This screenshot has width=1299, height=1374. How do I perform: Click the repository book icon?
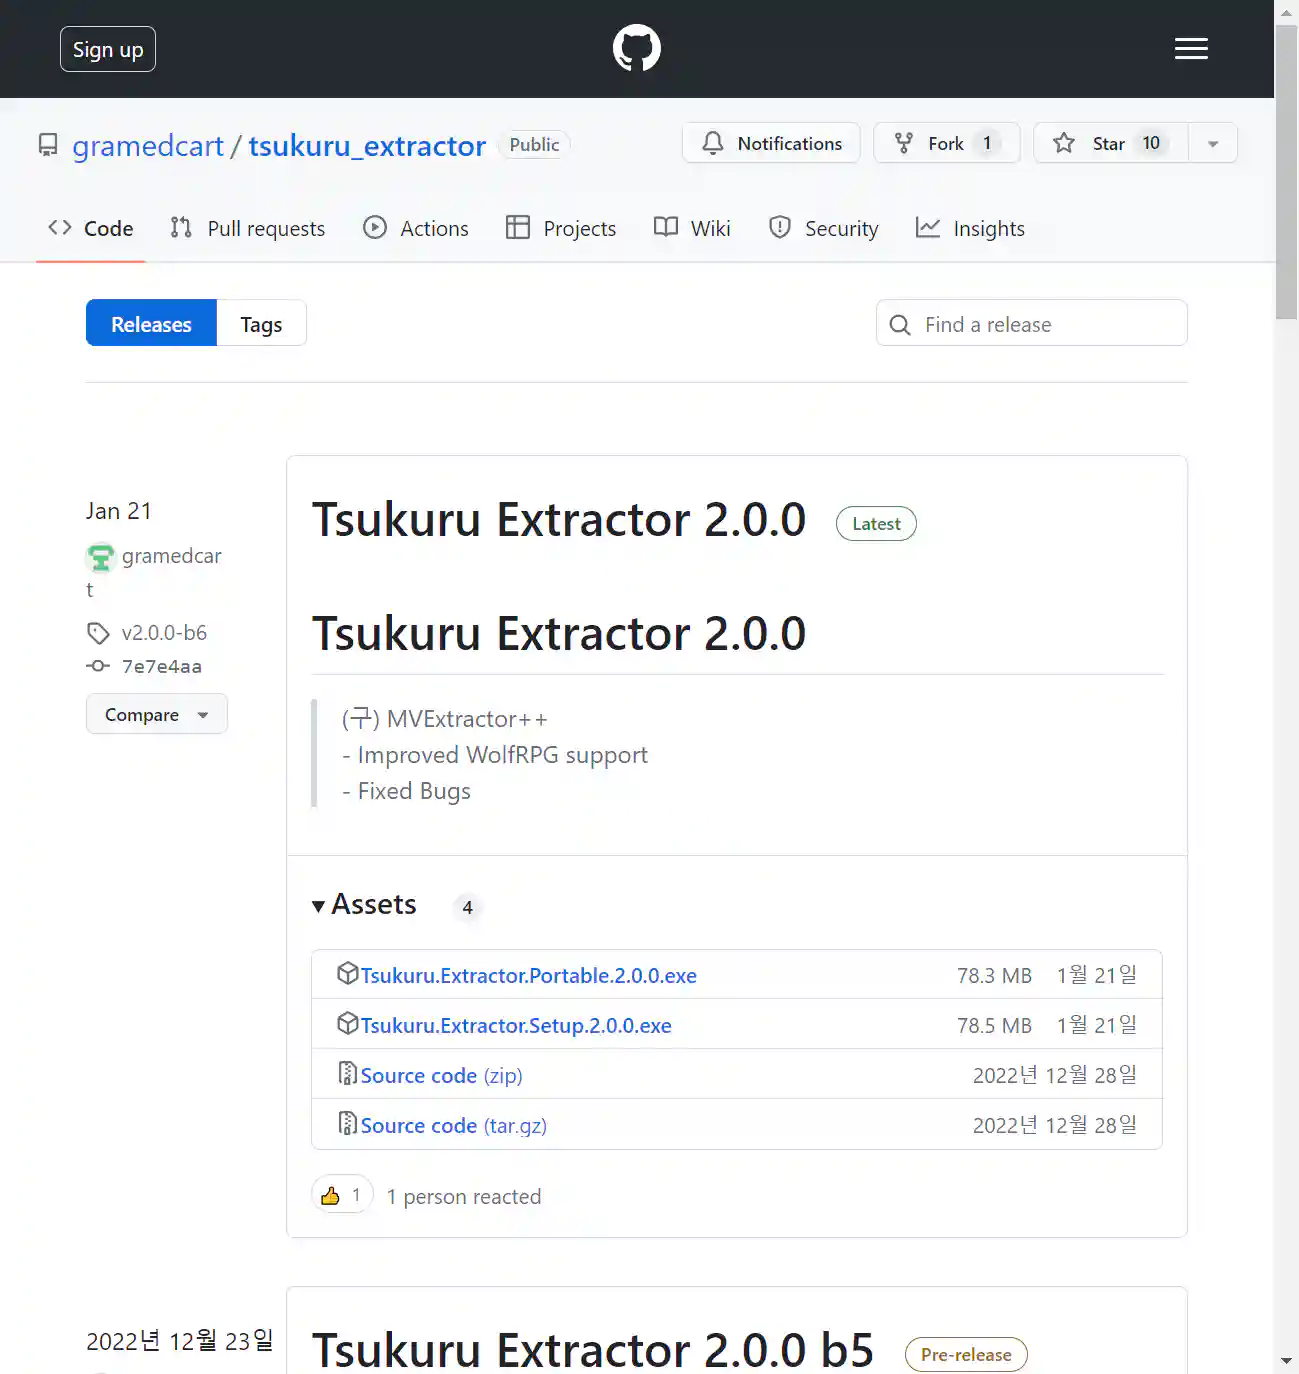(x=48, y=145)
